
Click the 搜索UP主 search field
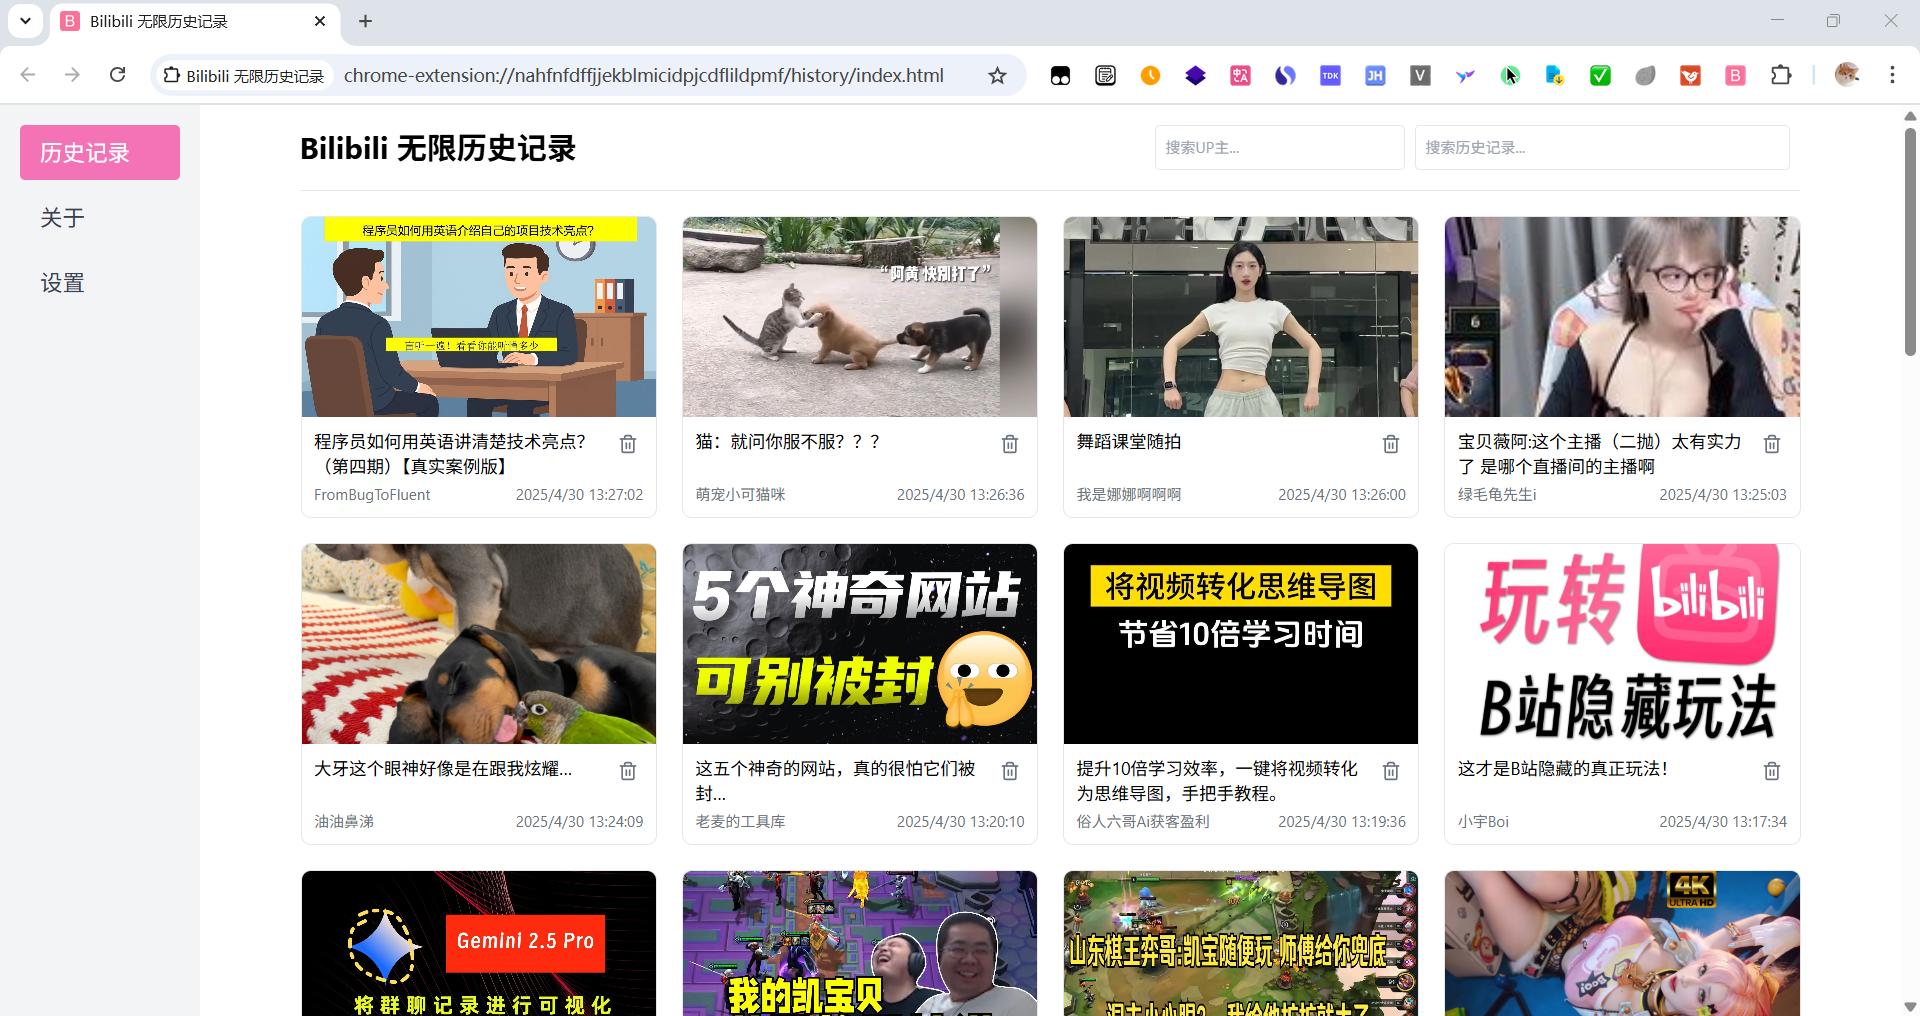pyautogui.click(x=1279, y=147)
